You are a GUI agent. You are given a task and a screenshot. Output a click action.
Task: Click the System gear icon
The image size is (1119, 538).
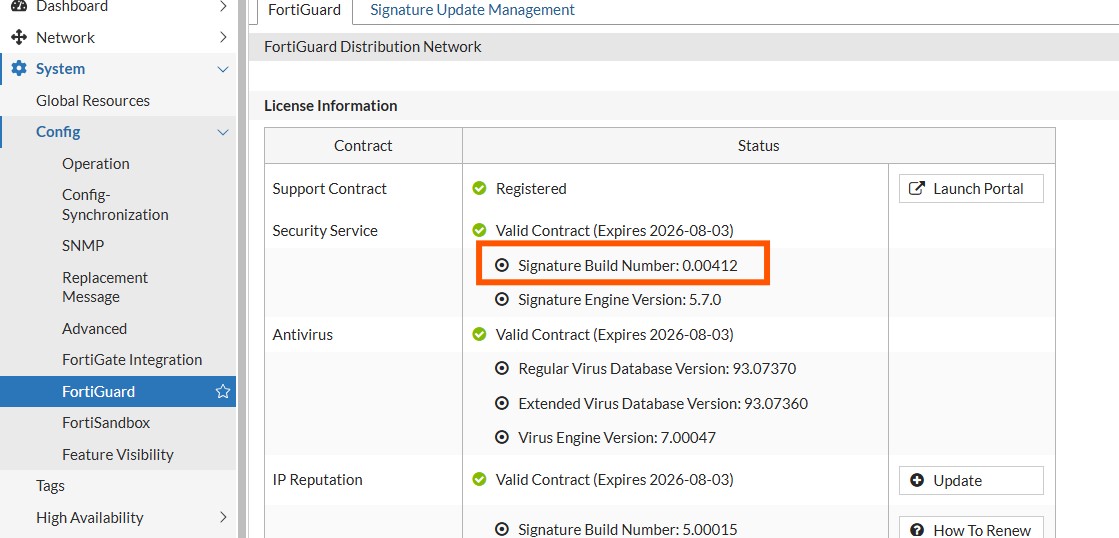19,68
